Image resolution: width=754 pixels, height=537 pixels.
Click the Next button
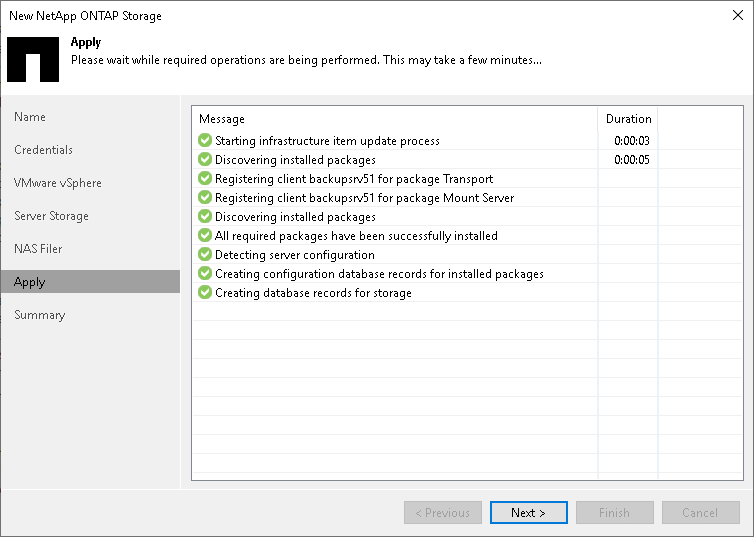click(x=528, y=512)
